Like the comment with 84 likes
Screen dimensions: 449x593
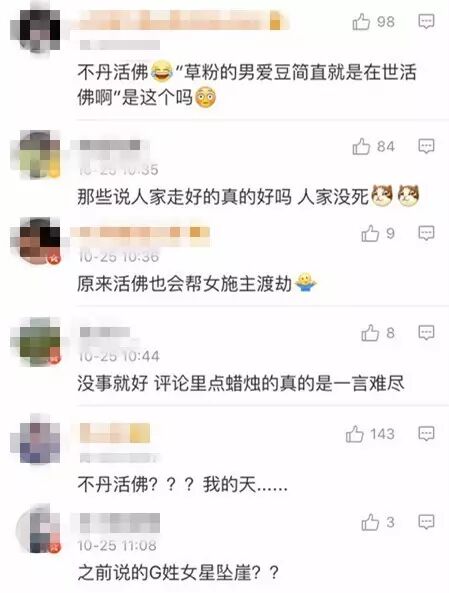click(361, 146)
